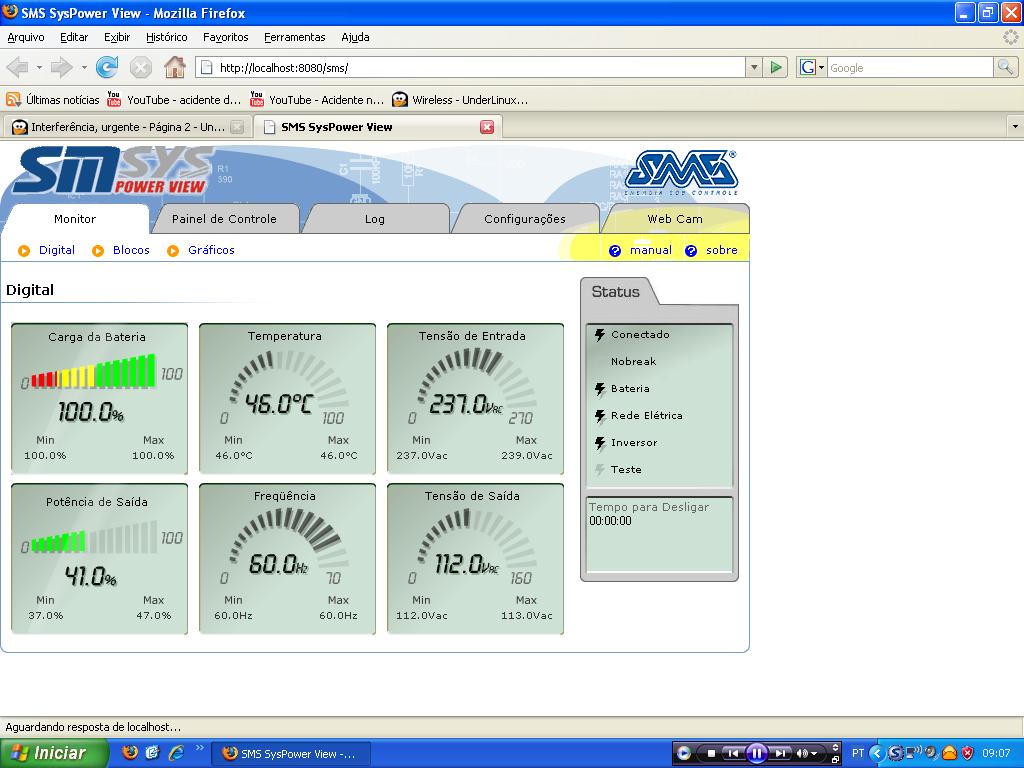This screenshot has height=768, width=1024.
Task: Pause playback in the taskbar media player
Action: [x=756, y=754]
